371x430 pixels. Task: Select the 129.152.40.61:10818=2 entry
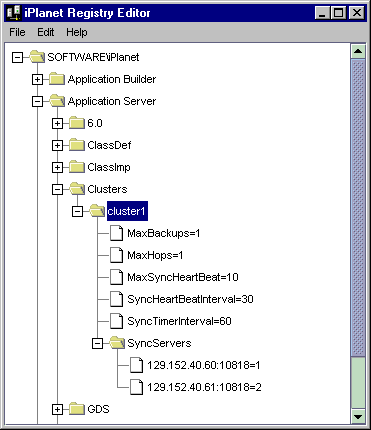click(x=204, y=387)
